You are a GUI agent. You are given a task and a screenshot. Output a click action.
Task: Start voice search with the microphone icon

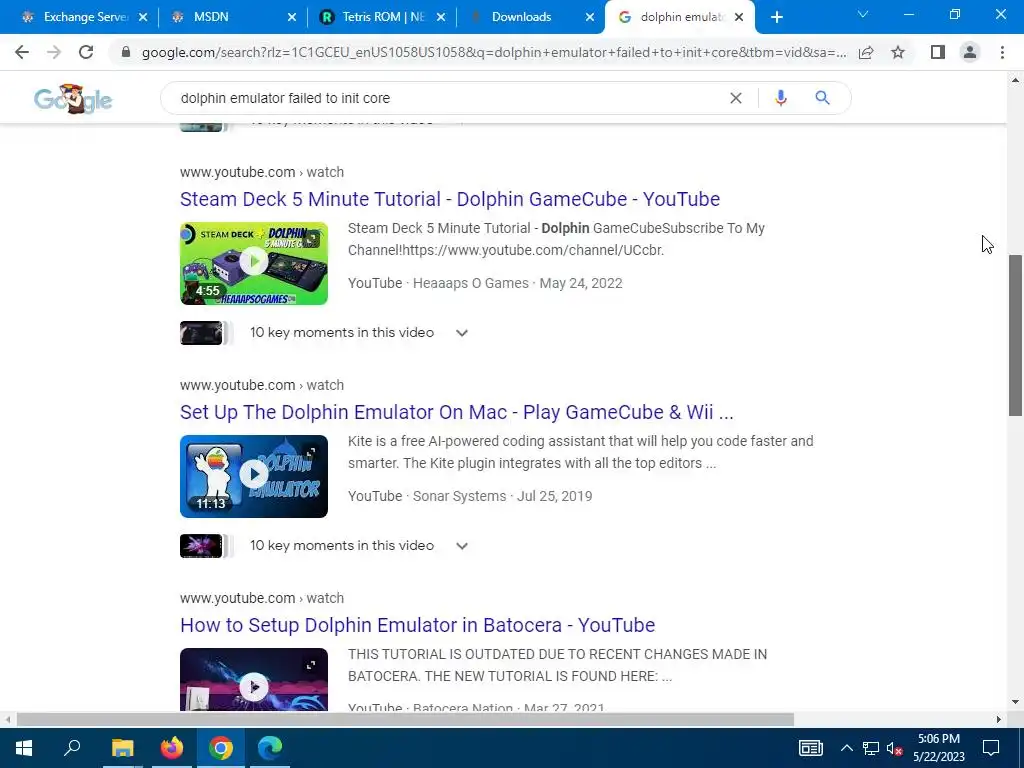tap(780, 98)
